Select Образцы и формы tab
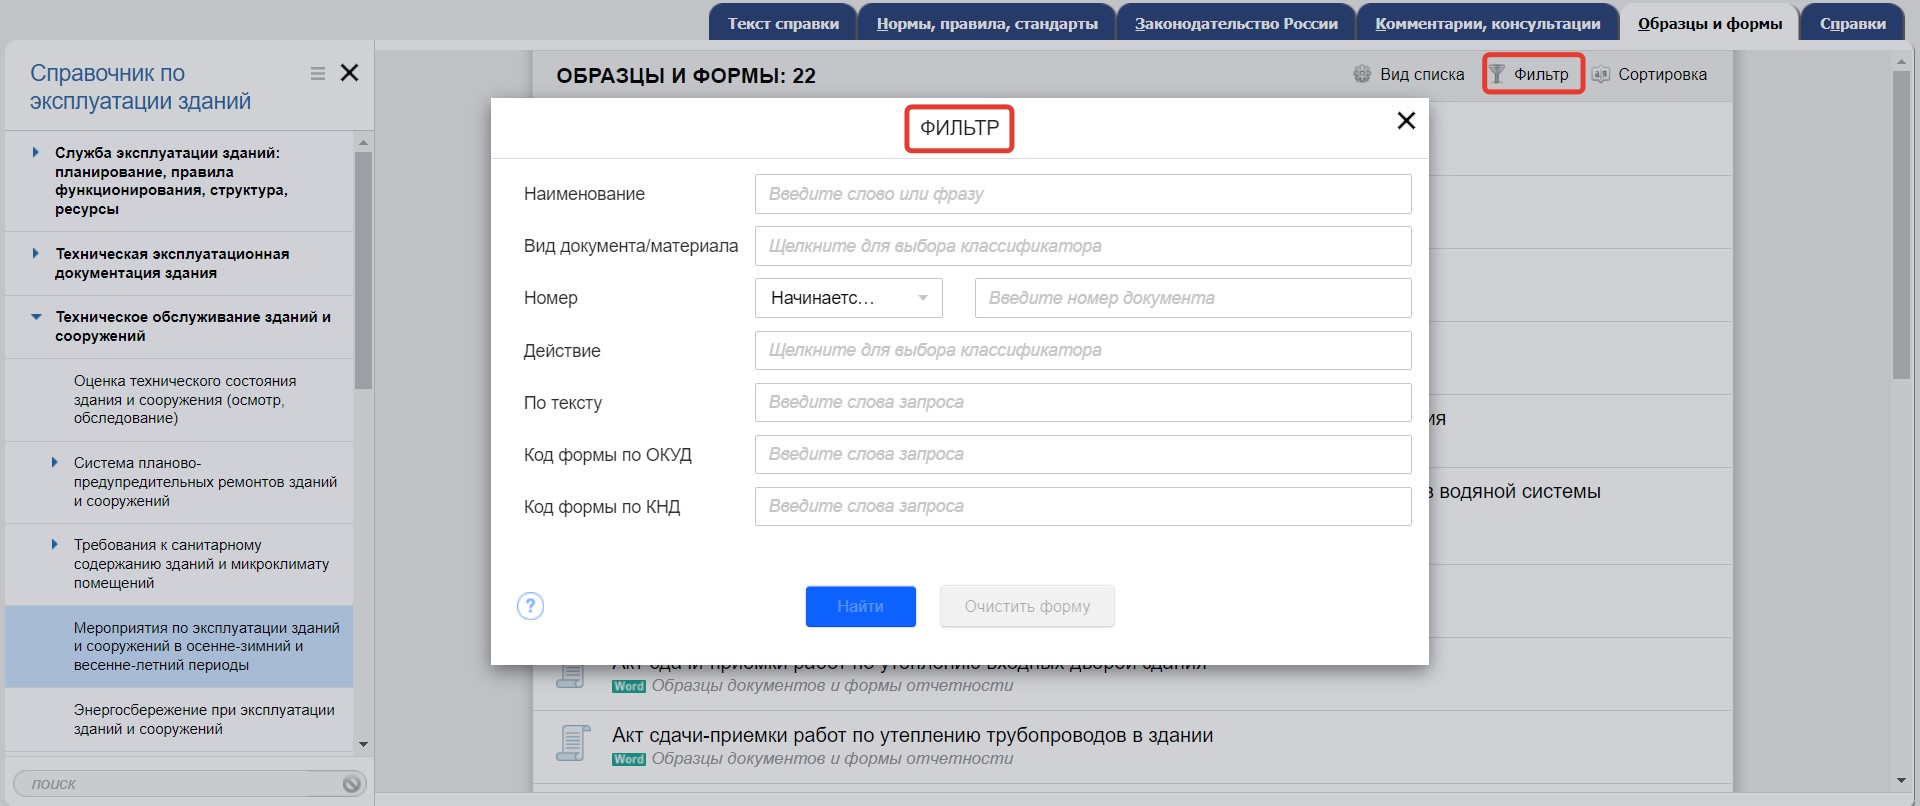This screenshot has height=806, width=1920. click(1710, 23)
